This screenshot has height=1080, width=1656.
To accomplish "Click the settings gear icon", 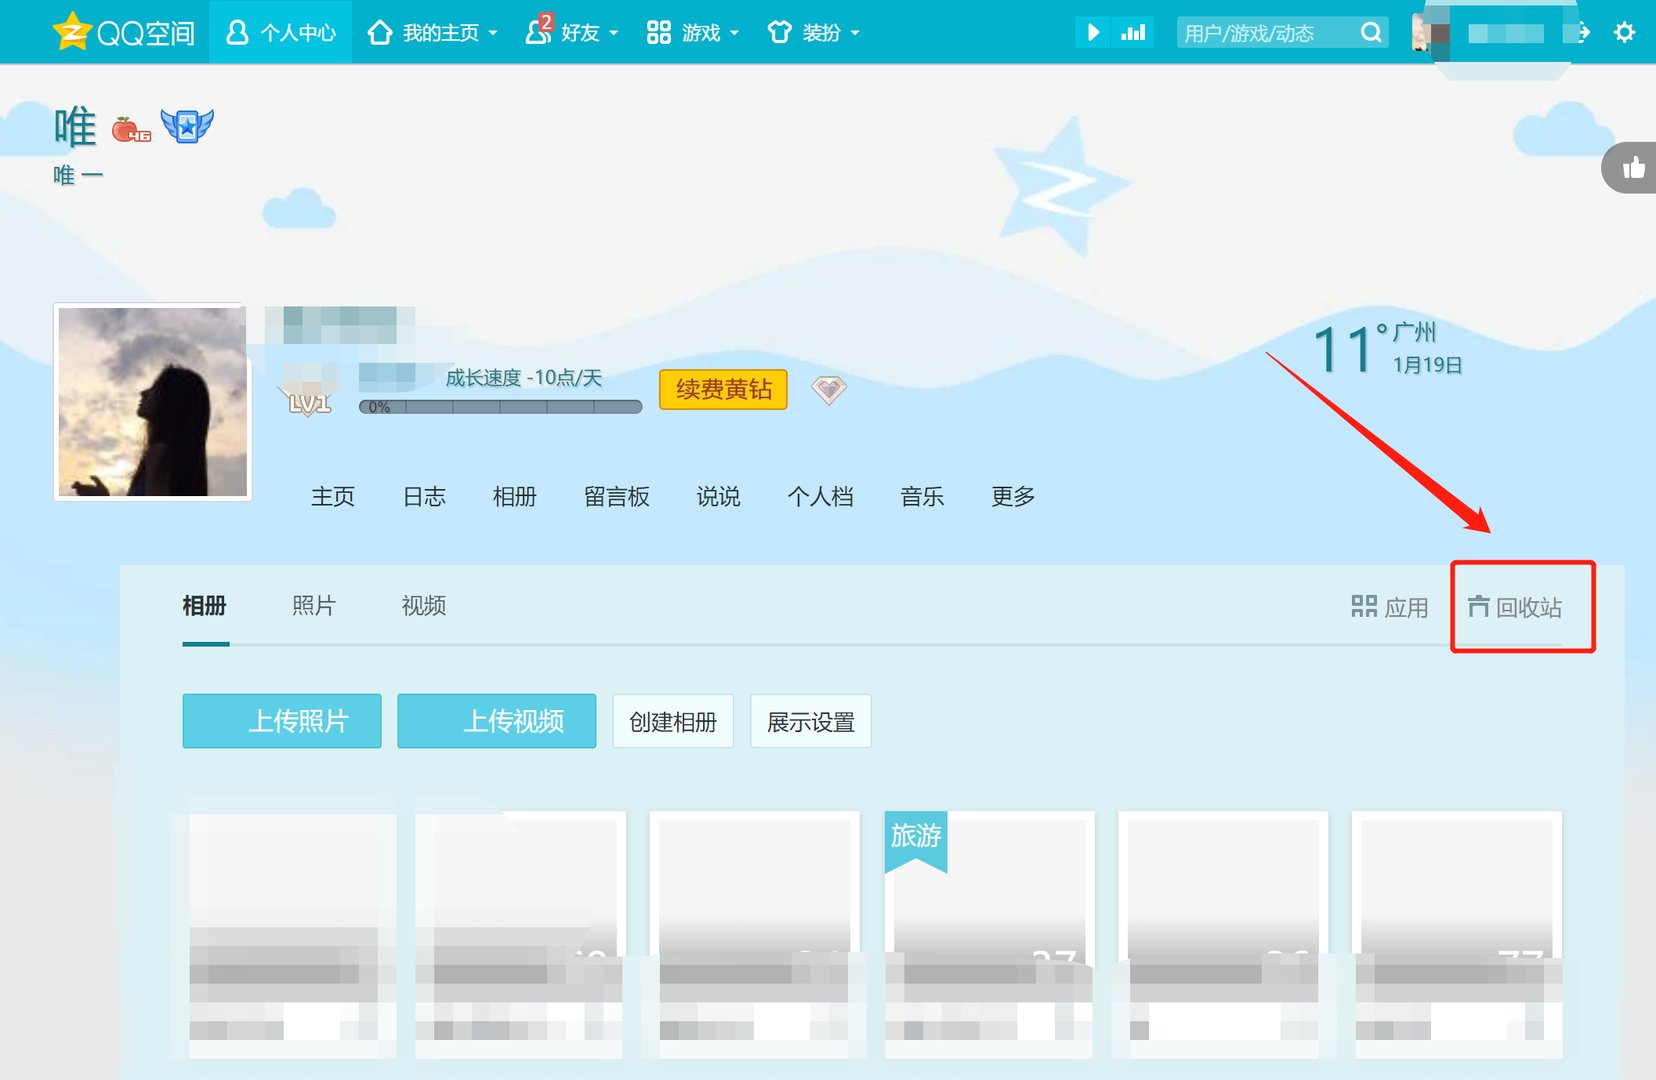I will [1625, 32].
